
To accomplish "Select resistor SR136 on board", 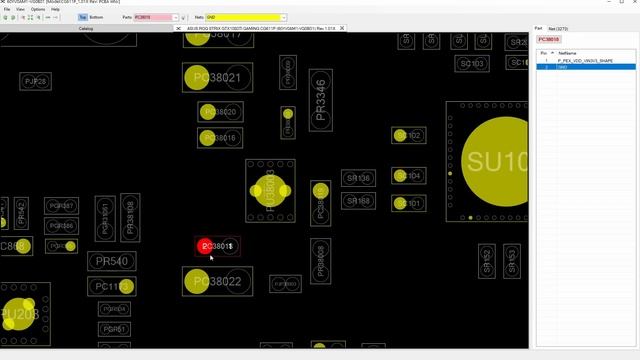I will pos(358,178).
